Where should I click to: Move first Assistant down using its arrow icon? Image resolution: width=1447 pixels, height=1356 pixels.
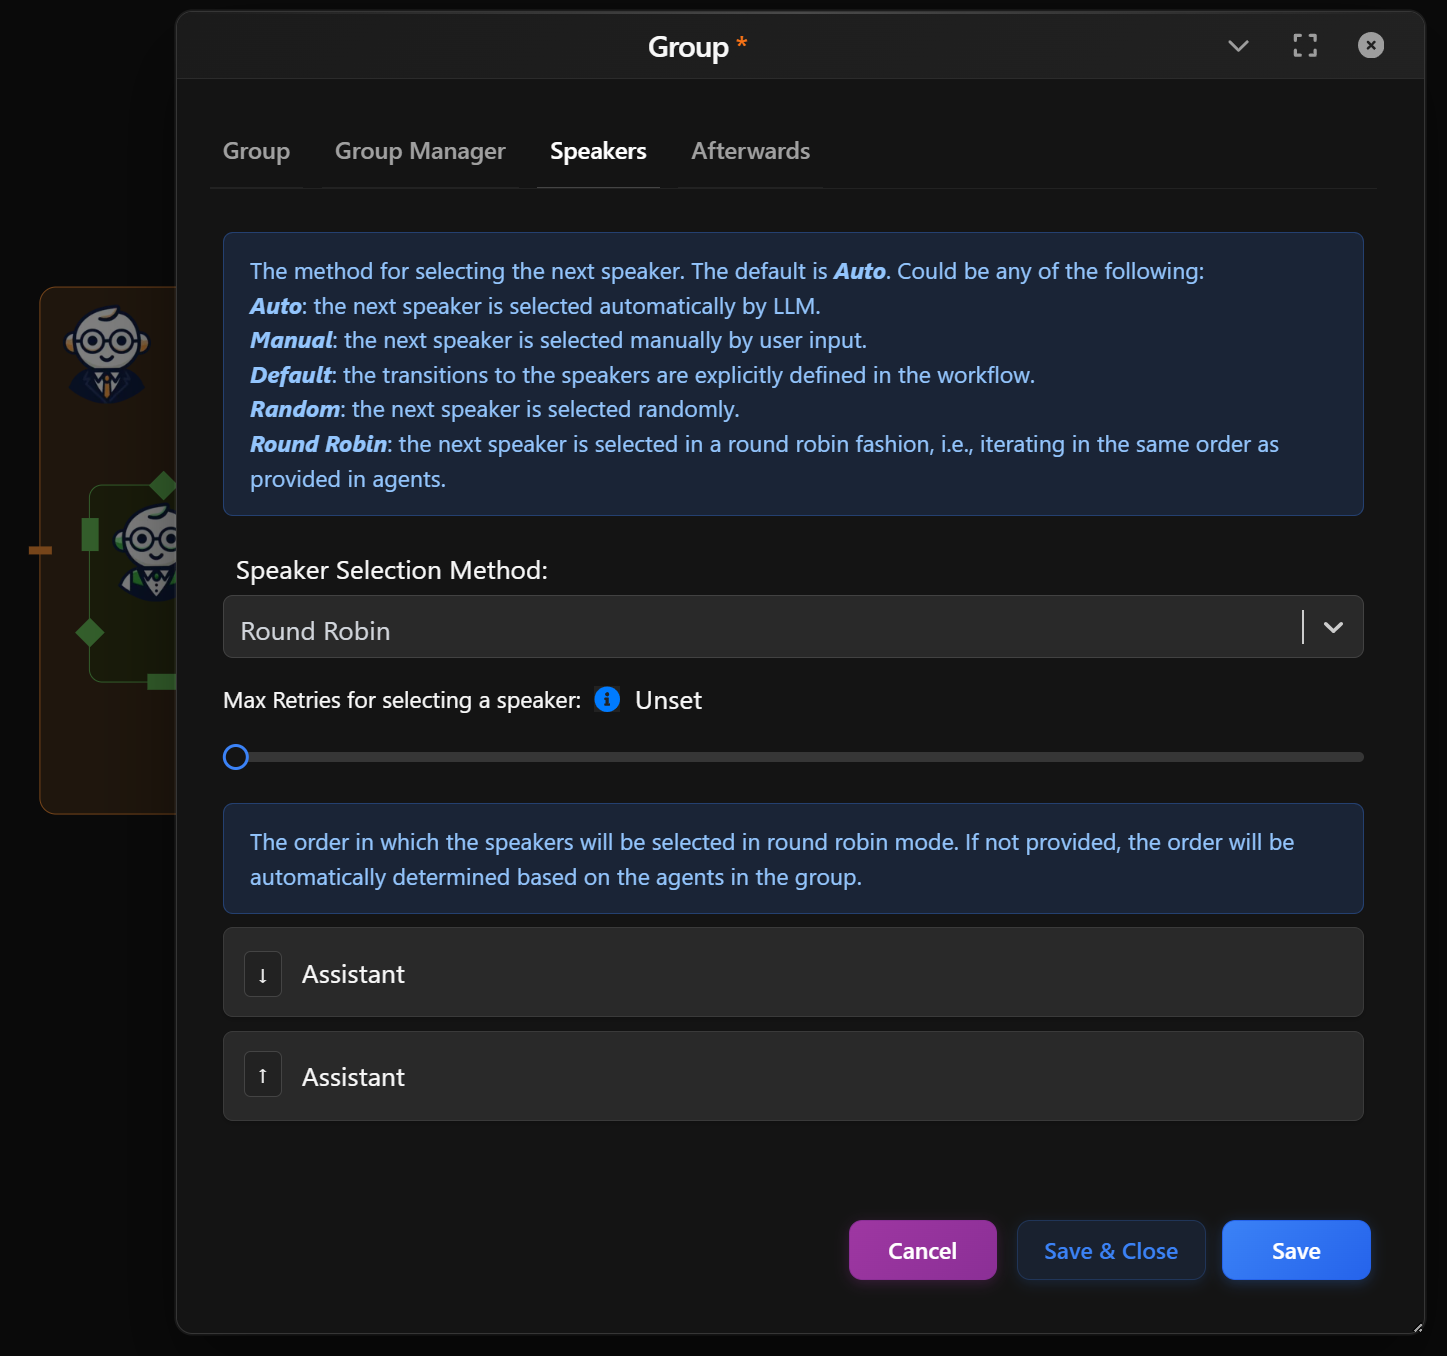point(262,973)
